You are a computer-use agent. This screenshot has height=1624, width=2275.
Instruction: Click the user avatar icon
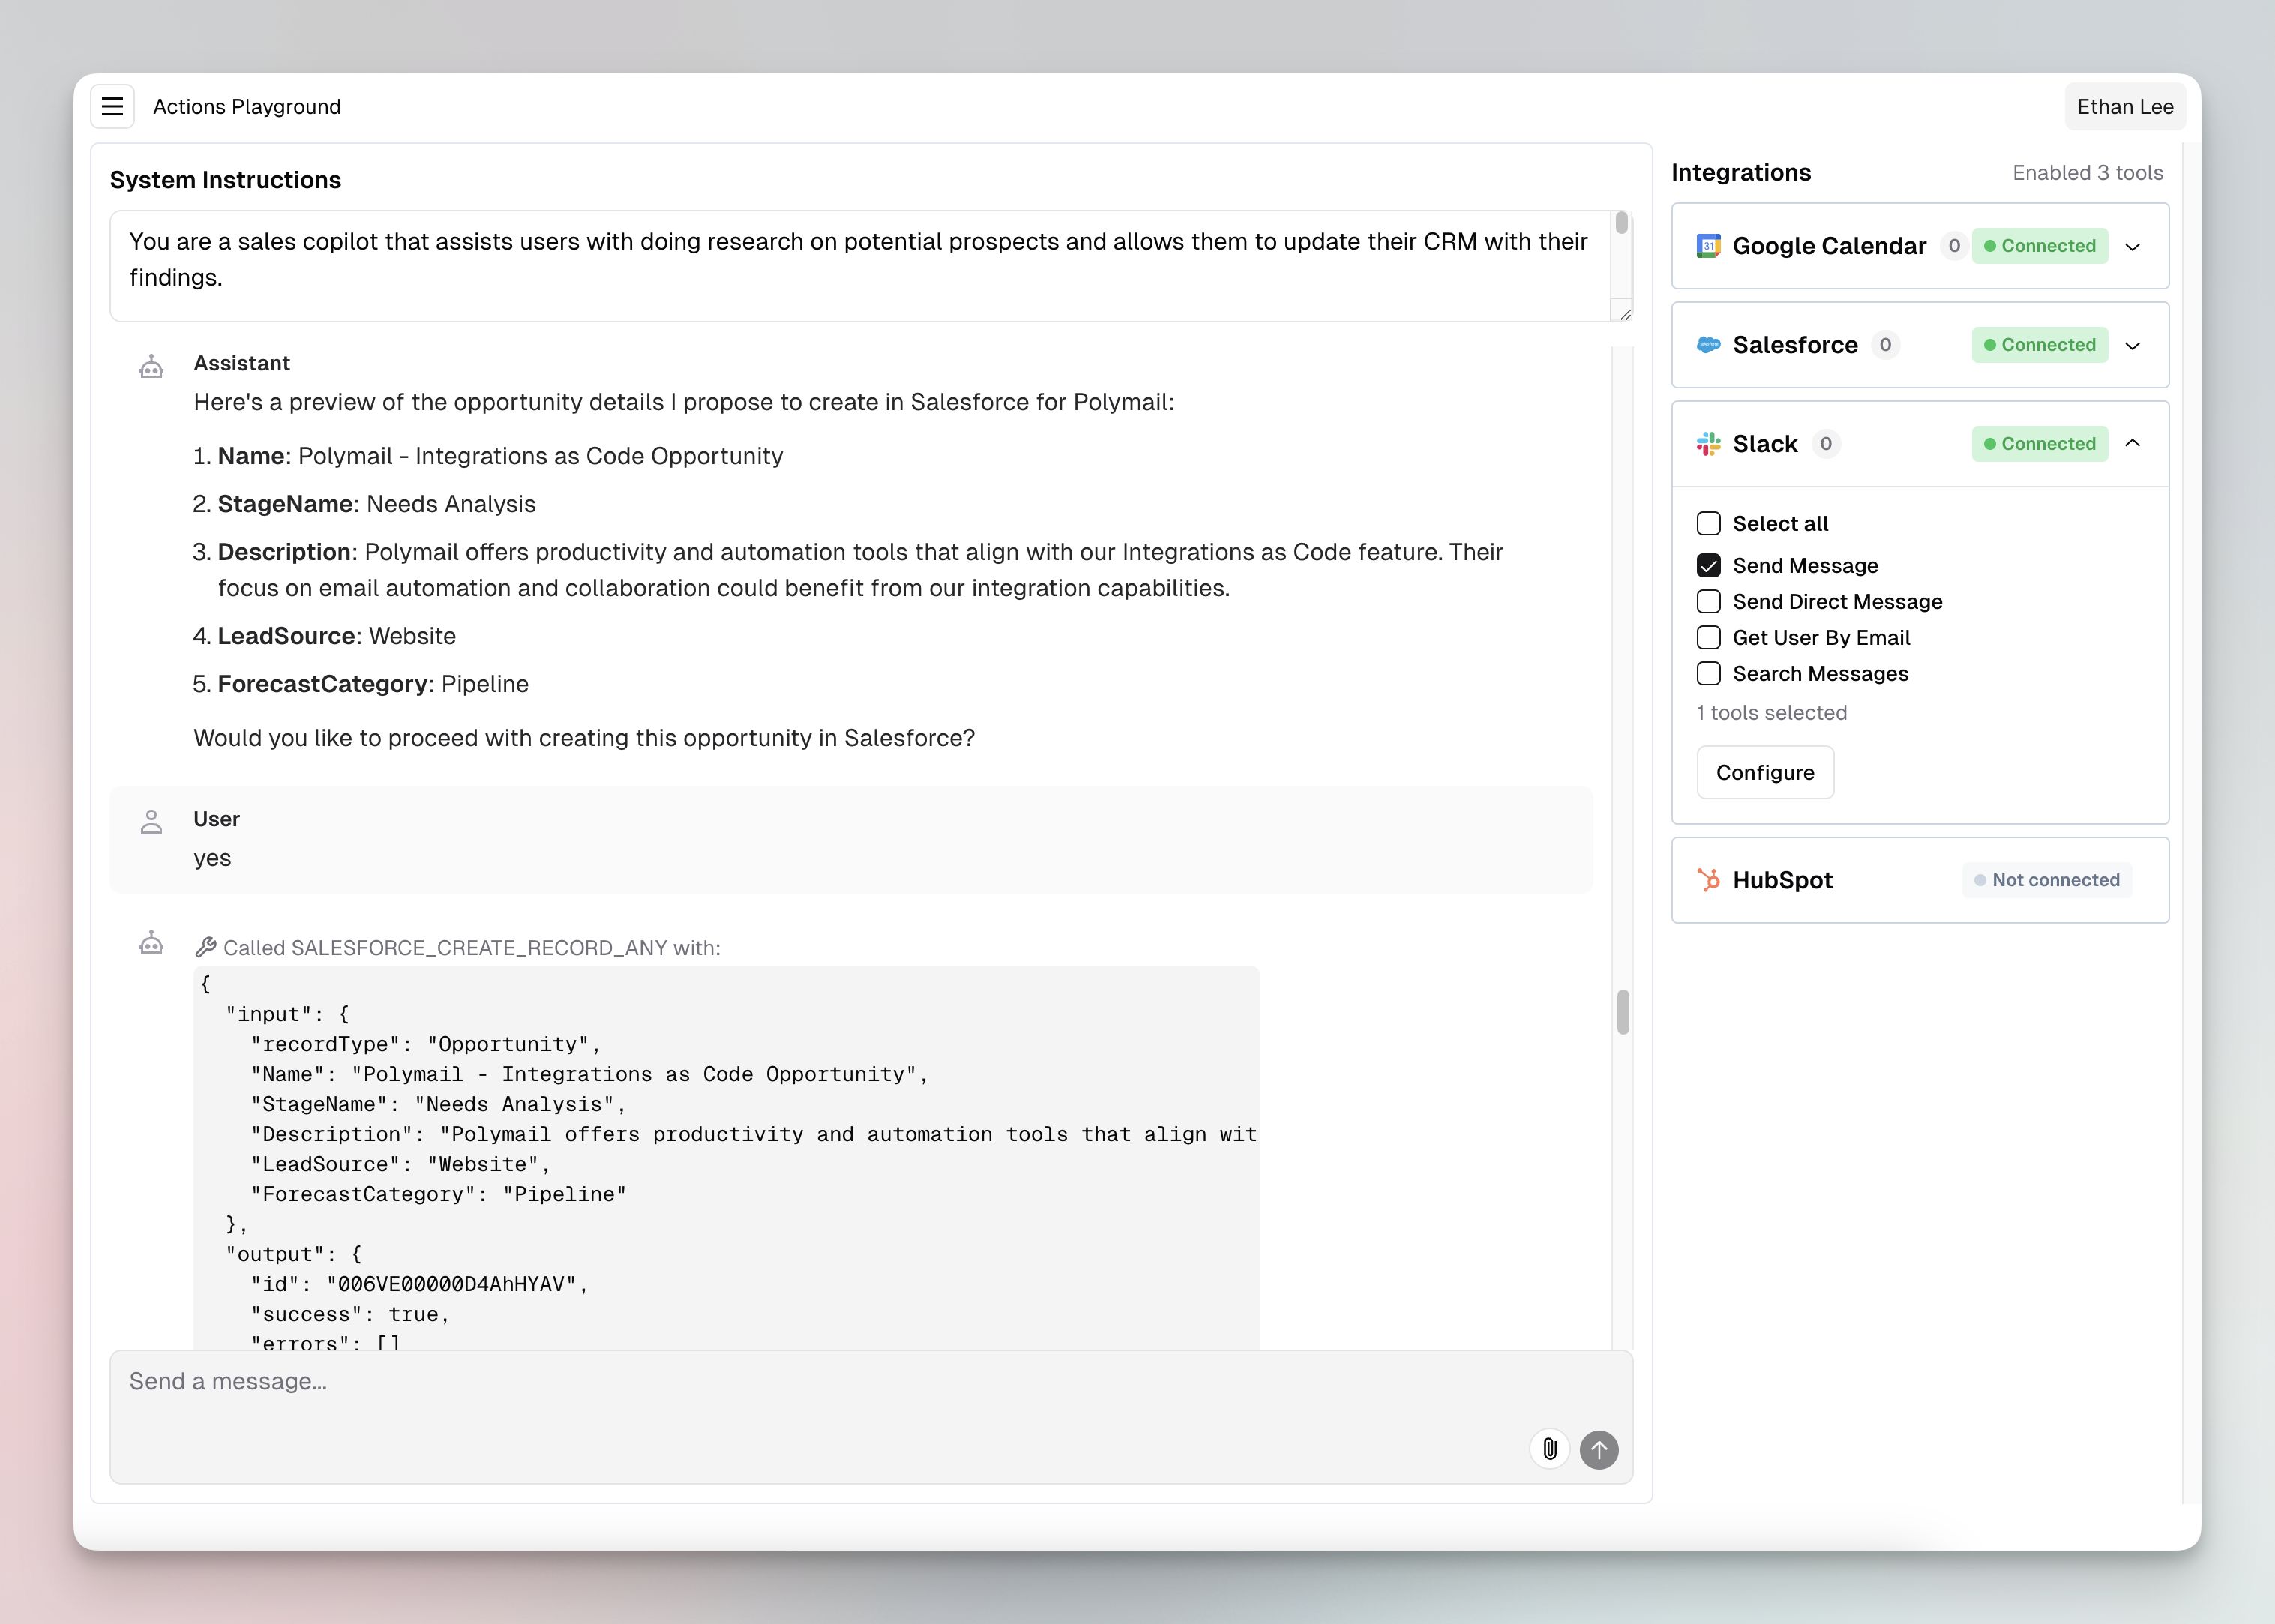click(x=151, y=822)
